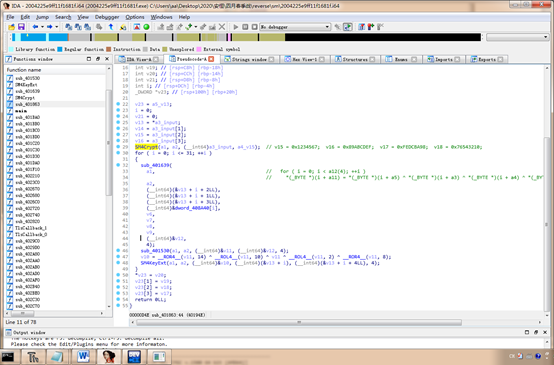Open the back-arrow history dropdown
The height and width of the screenshot is (365, 554).
coord(42,27)
